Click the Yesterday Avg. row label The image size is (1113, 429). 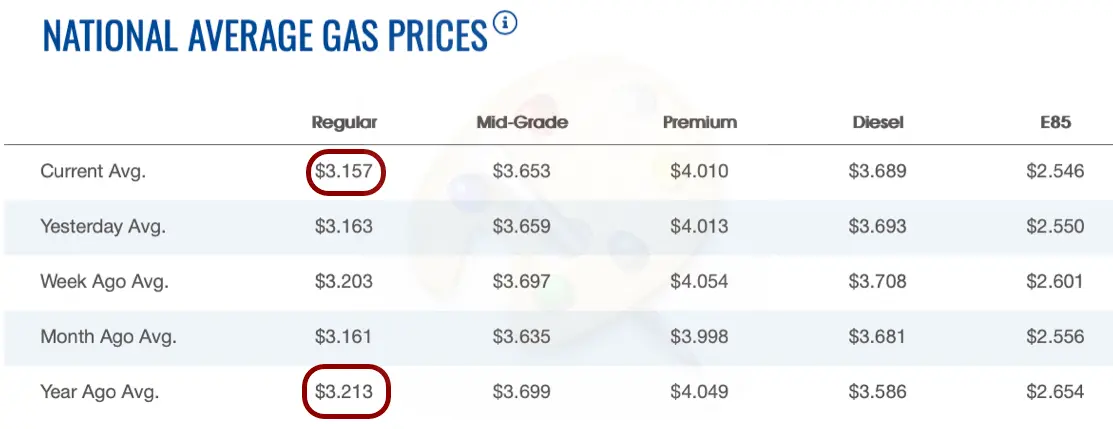tap(103, 226)
